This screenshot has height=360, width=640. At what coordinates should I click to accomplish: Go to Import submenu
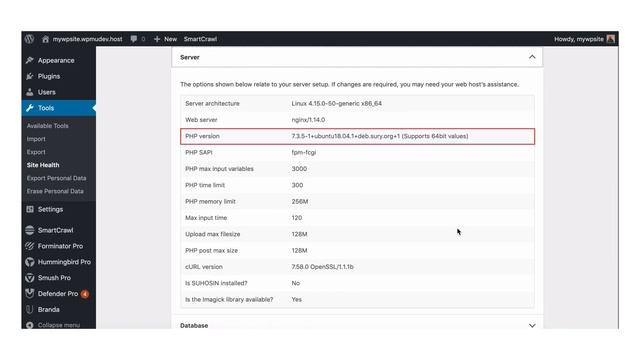tap(36, 139)
